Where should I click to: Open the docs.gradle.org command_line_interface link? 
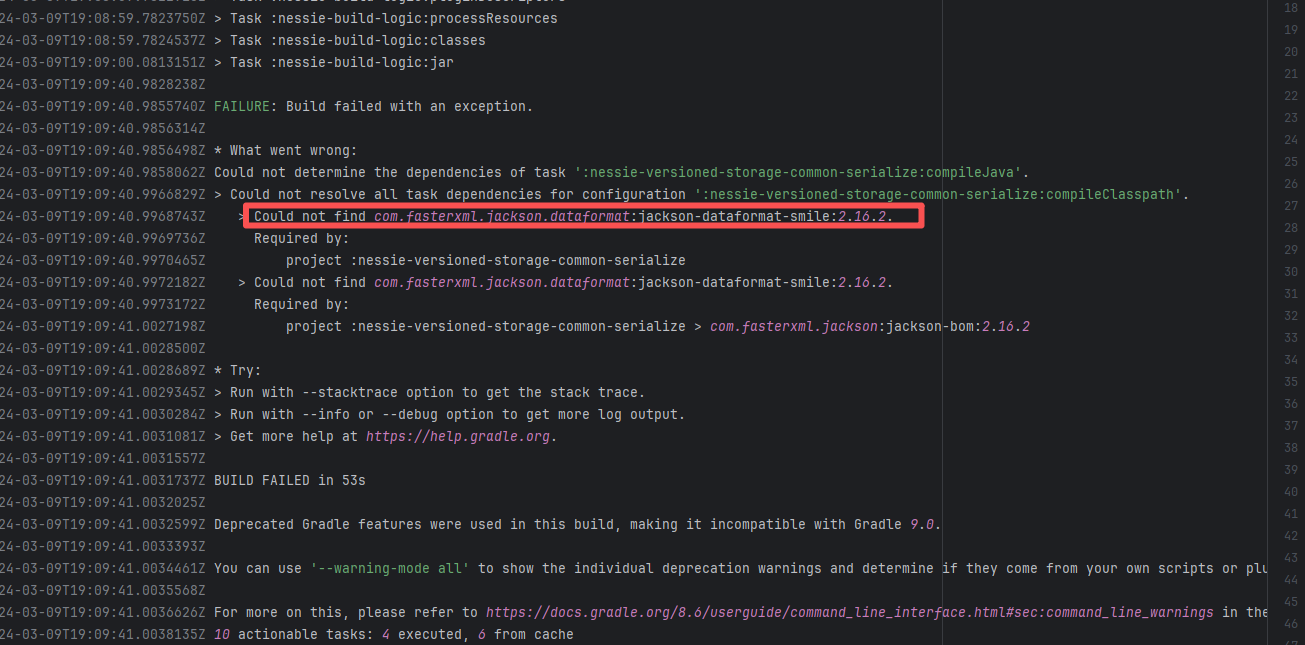(x=849, y=612)
